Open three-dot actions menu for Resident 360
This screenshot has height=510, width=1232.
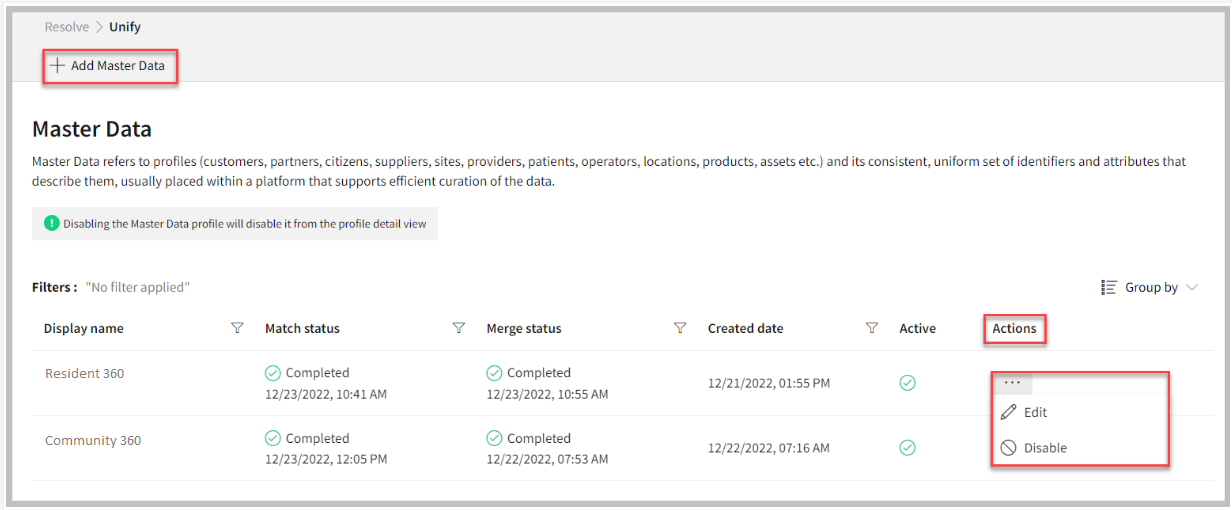click(1012, 383)
